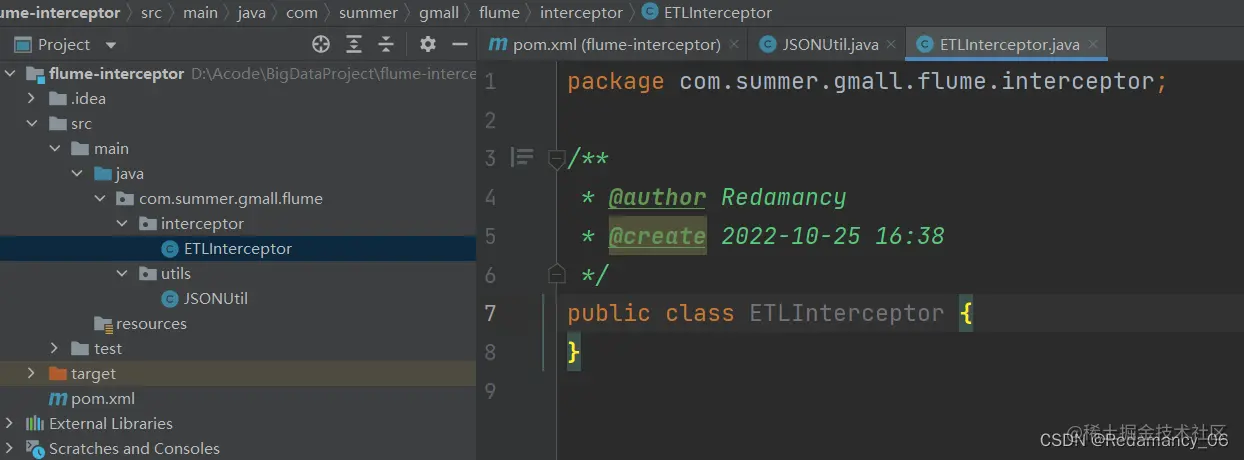Expand External Libraries node

click(10, 423)
